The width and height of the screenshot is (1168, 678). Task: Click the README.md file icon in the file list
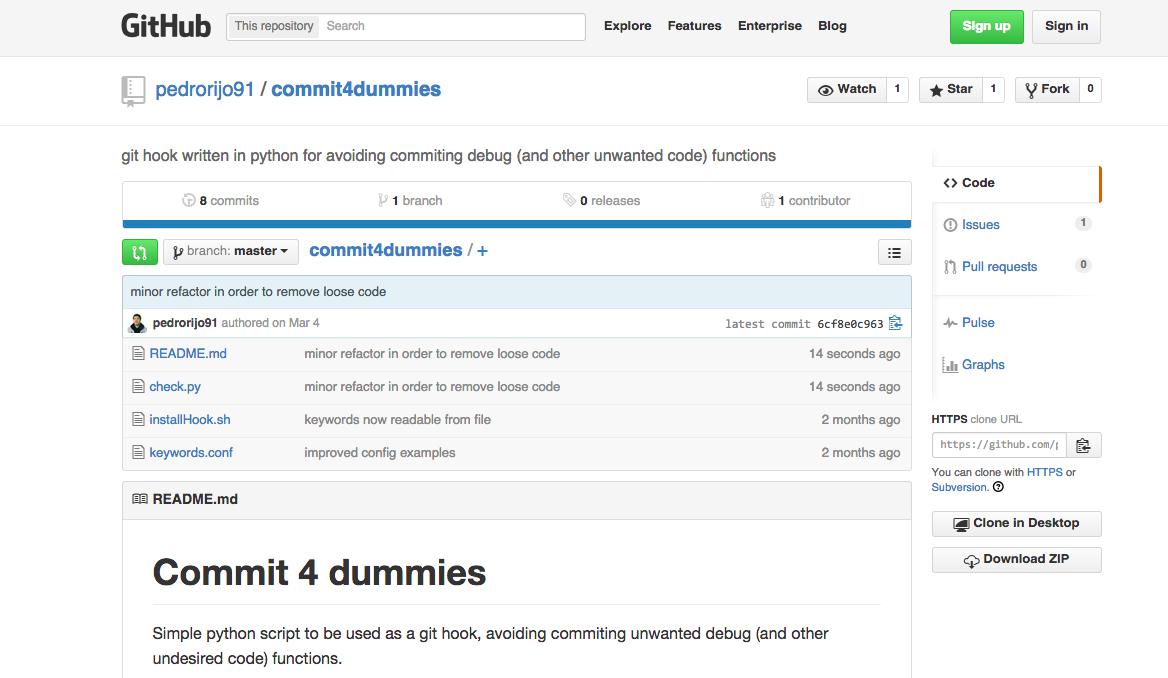138,353
